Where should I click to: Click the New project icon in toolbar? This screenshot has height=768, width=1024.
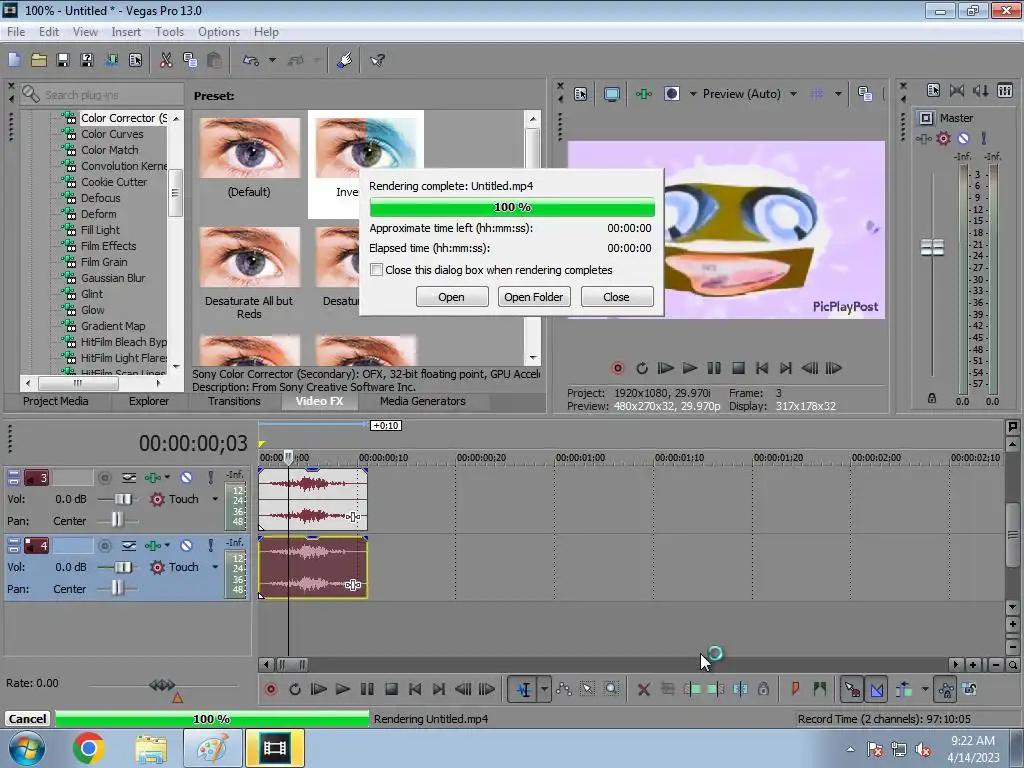14,60
